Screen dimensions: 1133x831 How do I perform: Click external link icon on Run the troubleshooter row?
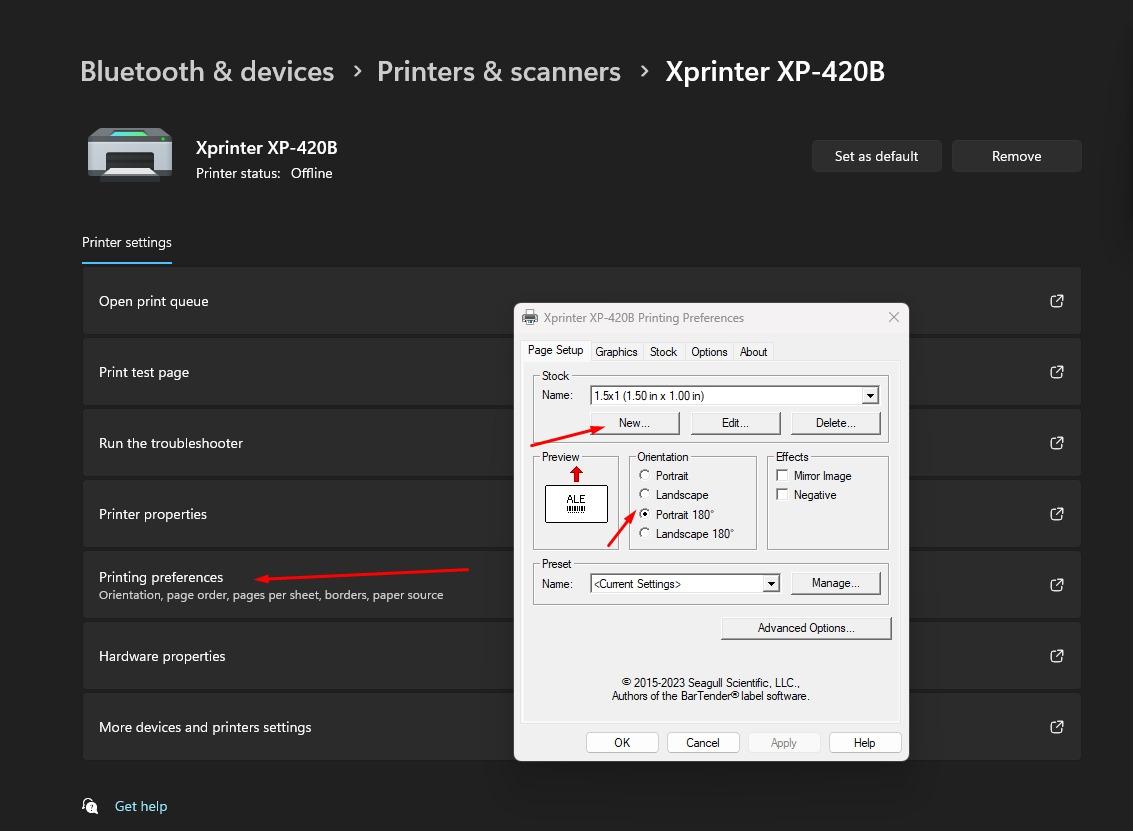pos(1056,442)
